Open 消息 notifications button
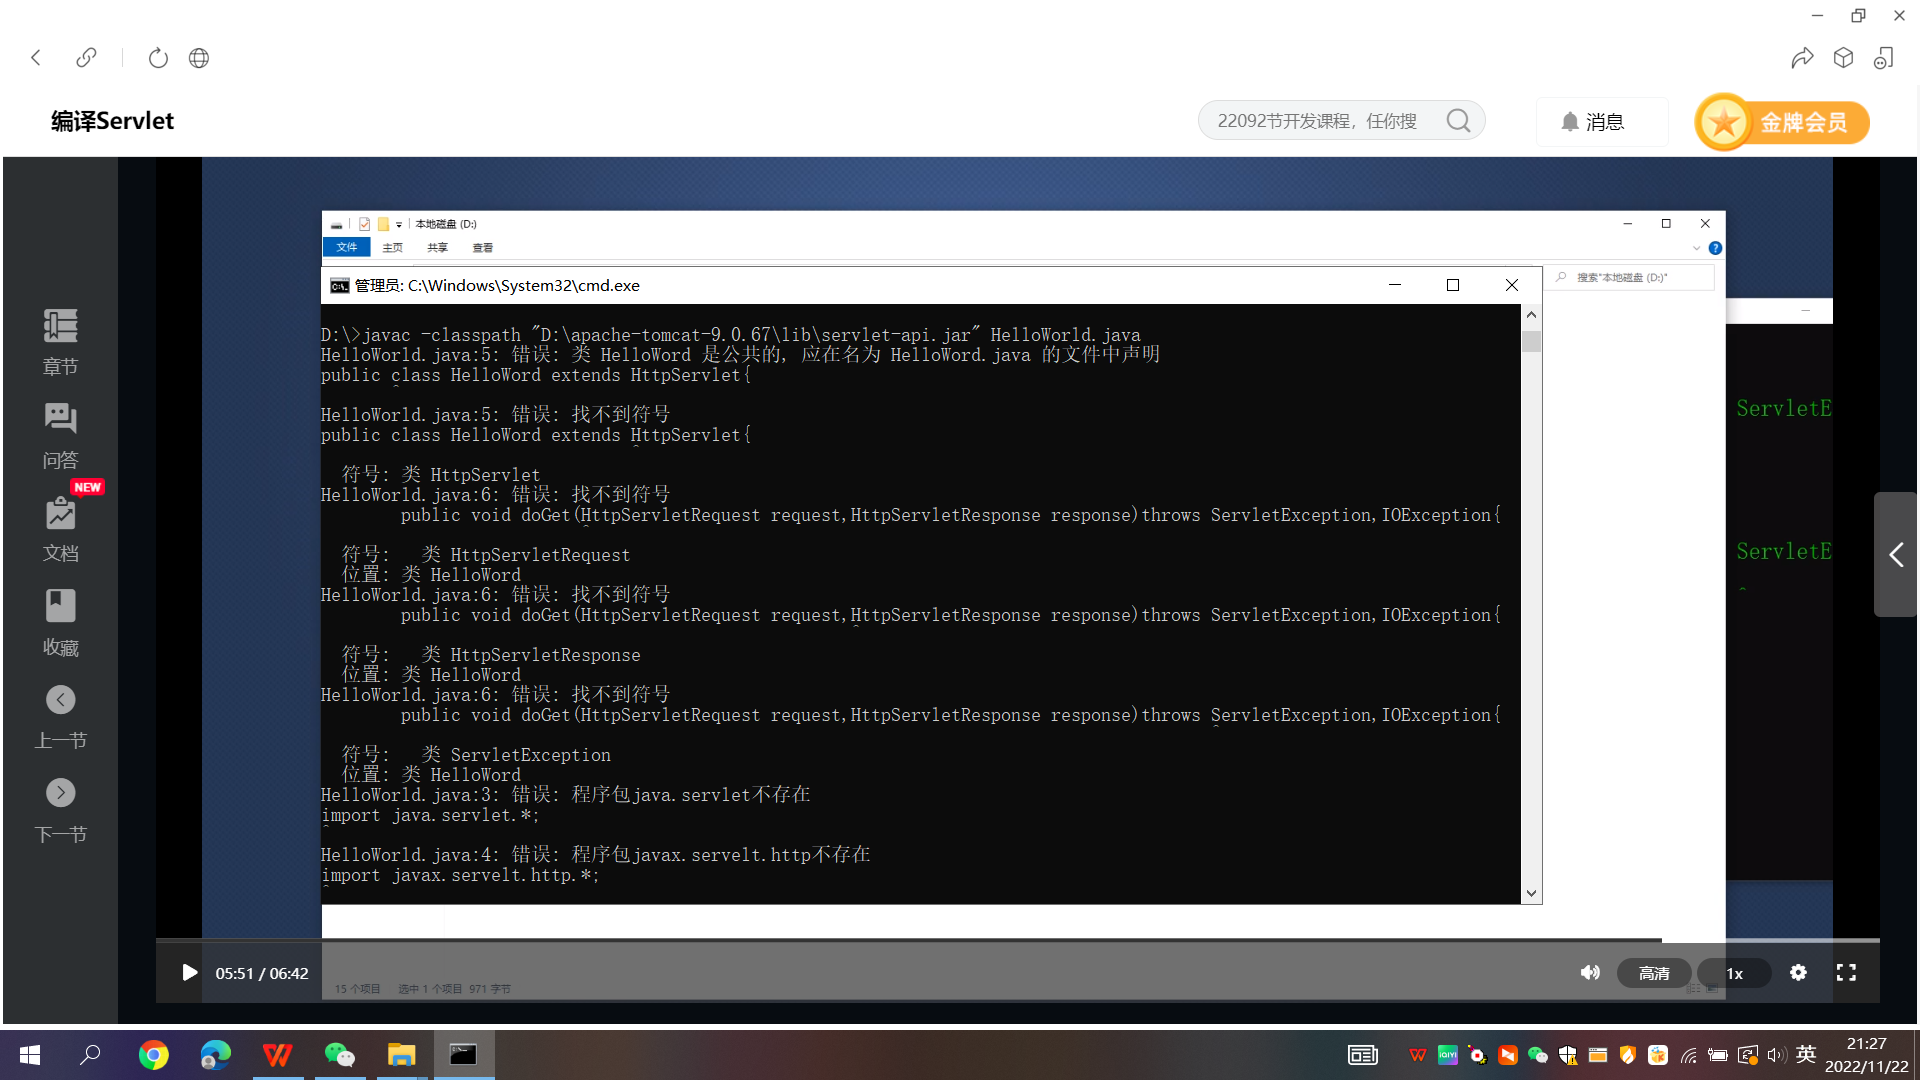Screen dimensions: 1920x1080 tap(1602, 122)
